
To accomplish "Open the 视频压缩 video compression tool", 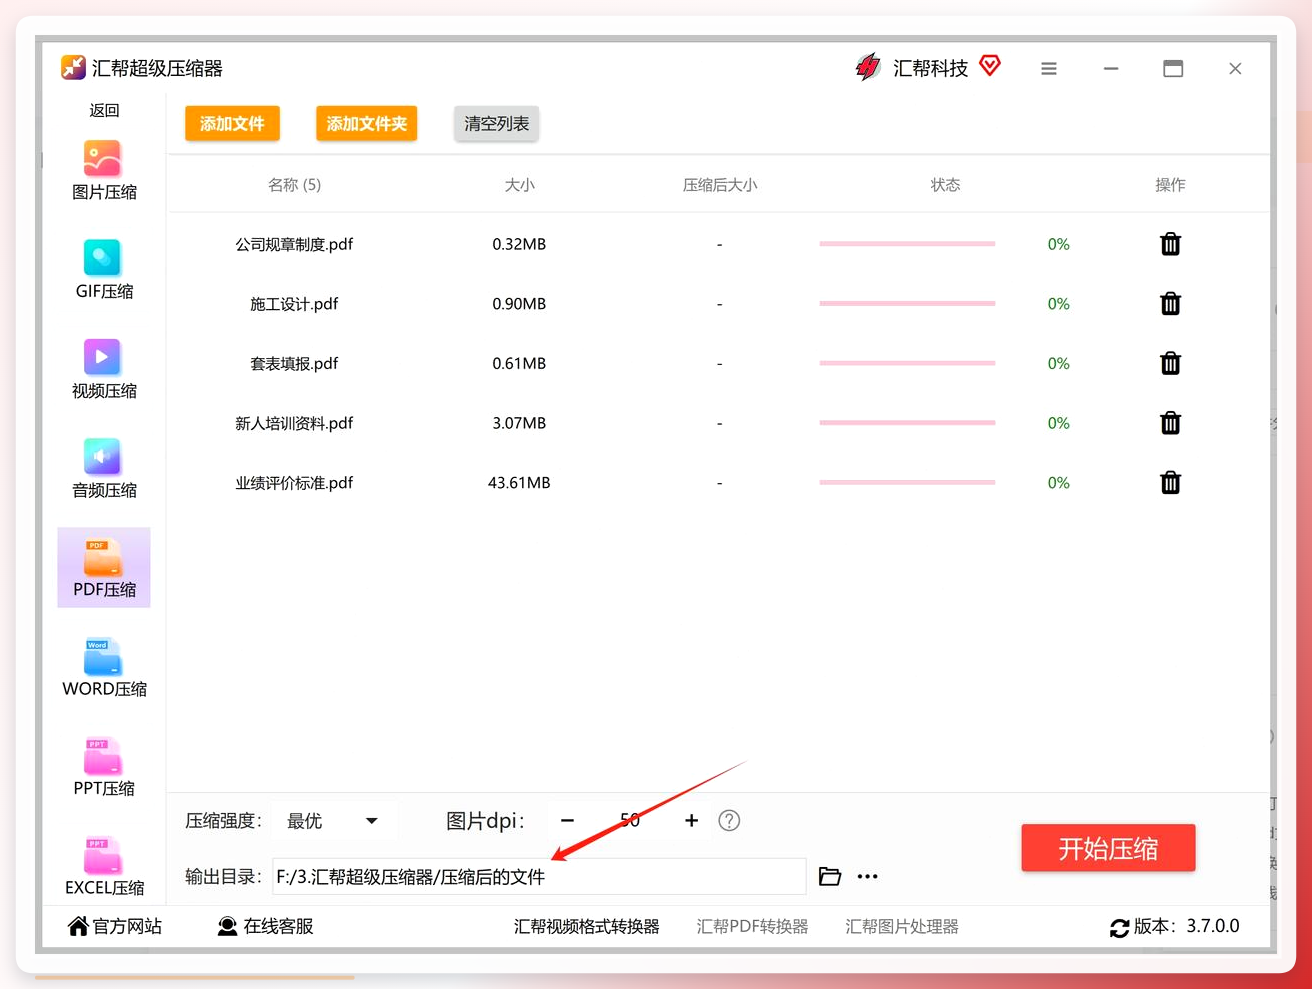I will pos(103,369).
